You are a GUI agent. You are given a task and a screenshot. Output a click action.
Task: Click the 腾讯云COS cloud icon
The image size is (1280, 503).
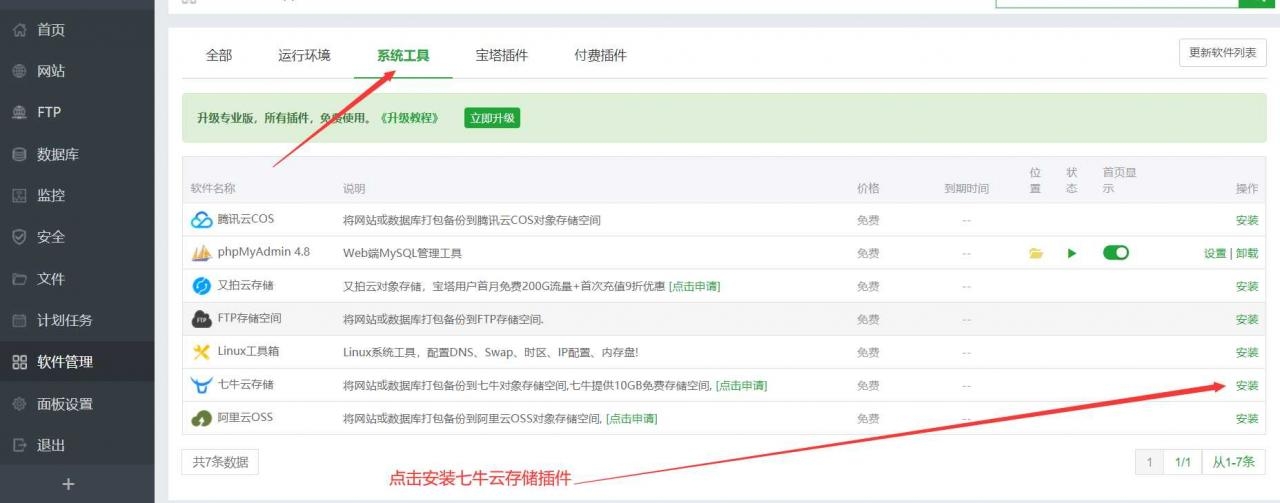(x=202, y=220)
